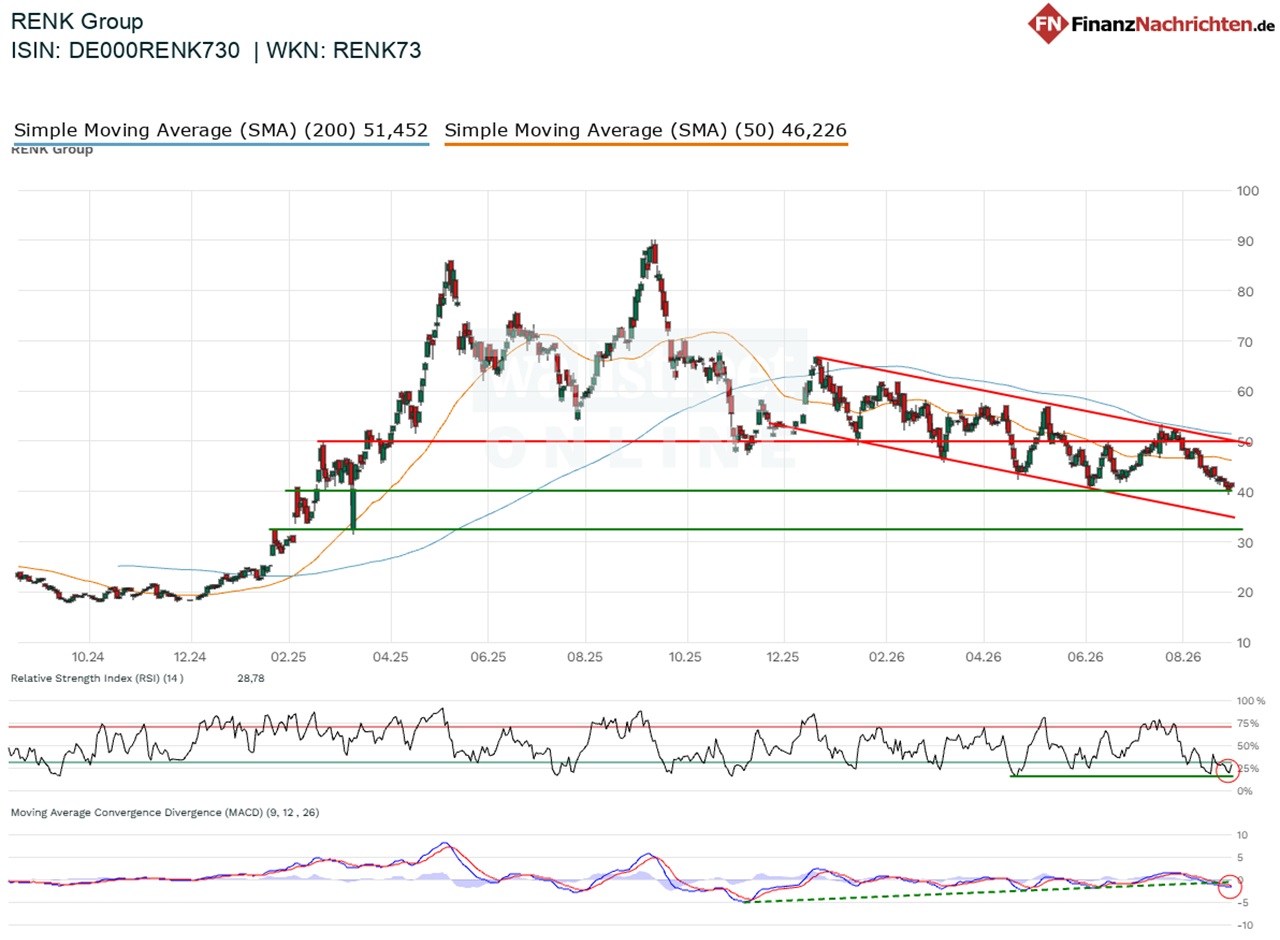1280x940 pixels.
Task: Click the 12.24 date axis label
Action: click(x=189, y=657)
